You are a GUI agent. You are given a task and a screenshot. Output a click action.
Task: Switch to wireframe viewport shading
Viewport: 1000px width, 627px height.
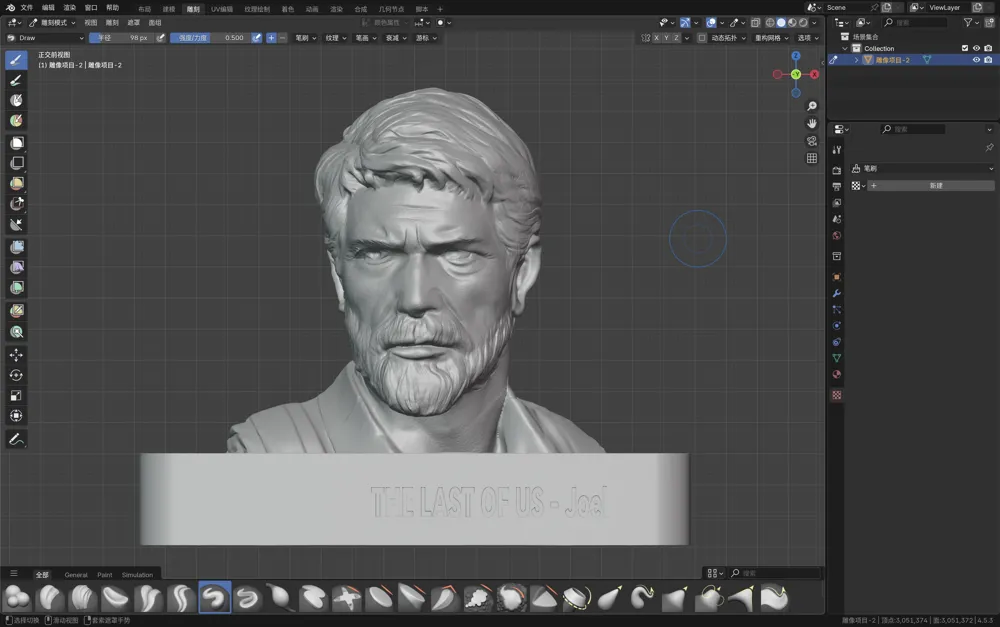coord(770,22)
